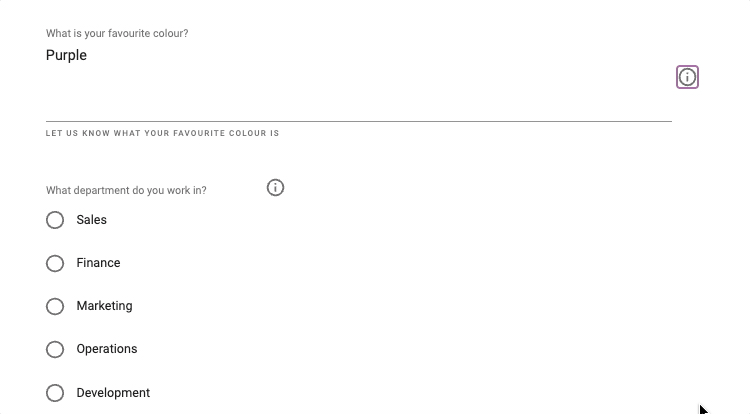Click the underline of the favourite colour field
Screen dimensions: 750x414
tap(359, 121)
